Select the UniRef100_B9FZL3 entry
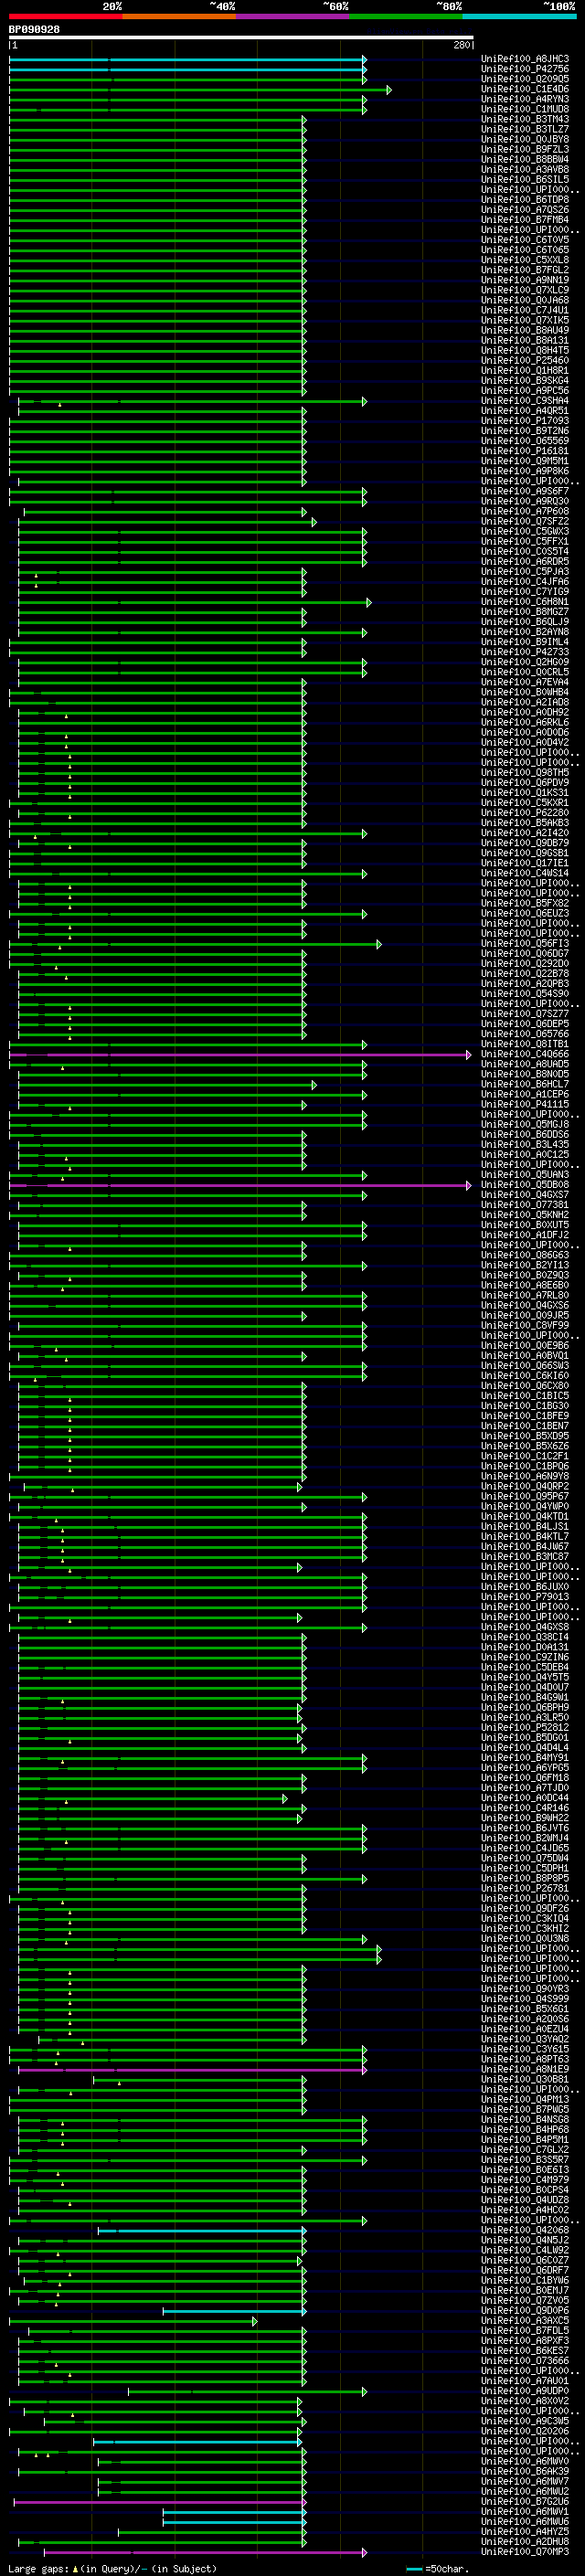The width and height of the screenshot is (585, 2576). [525, 149]
